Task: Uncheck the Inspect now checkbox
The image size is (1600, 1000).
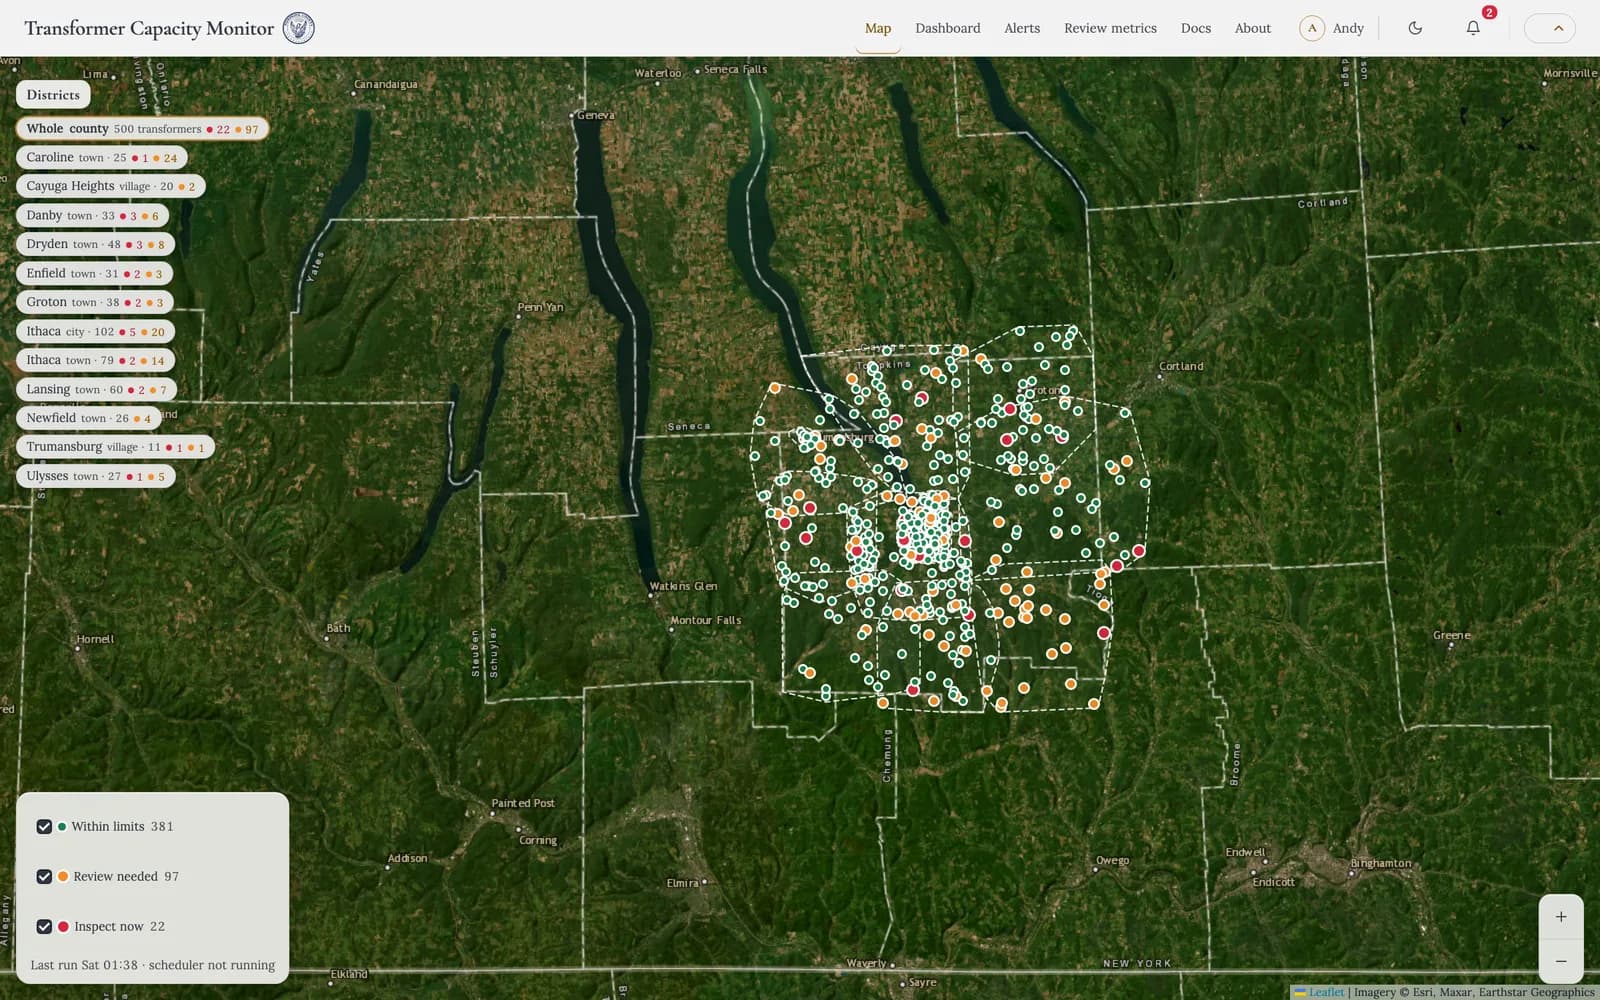Action: point(44,927)
